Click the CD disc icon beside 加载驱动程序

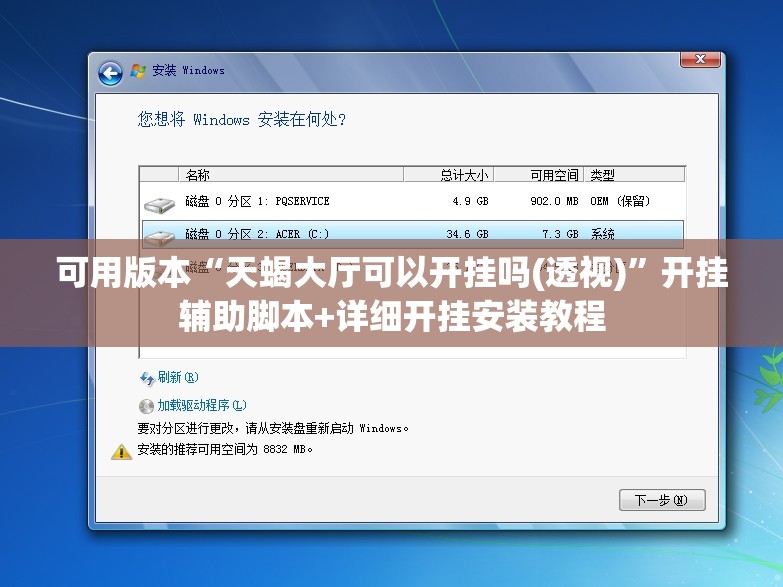coord(146,406)
